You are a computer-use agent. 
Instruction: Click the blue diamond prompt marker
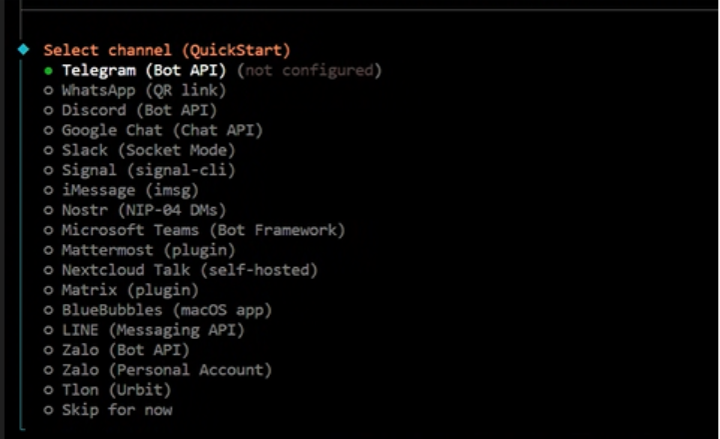tap(23, 49)
